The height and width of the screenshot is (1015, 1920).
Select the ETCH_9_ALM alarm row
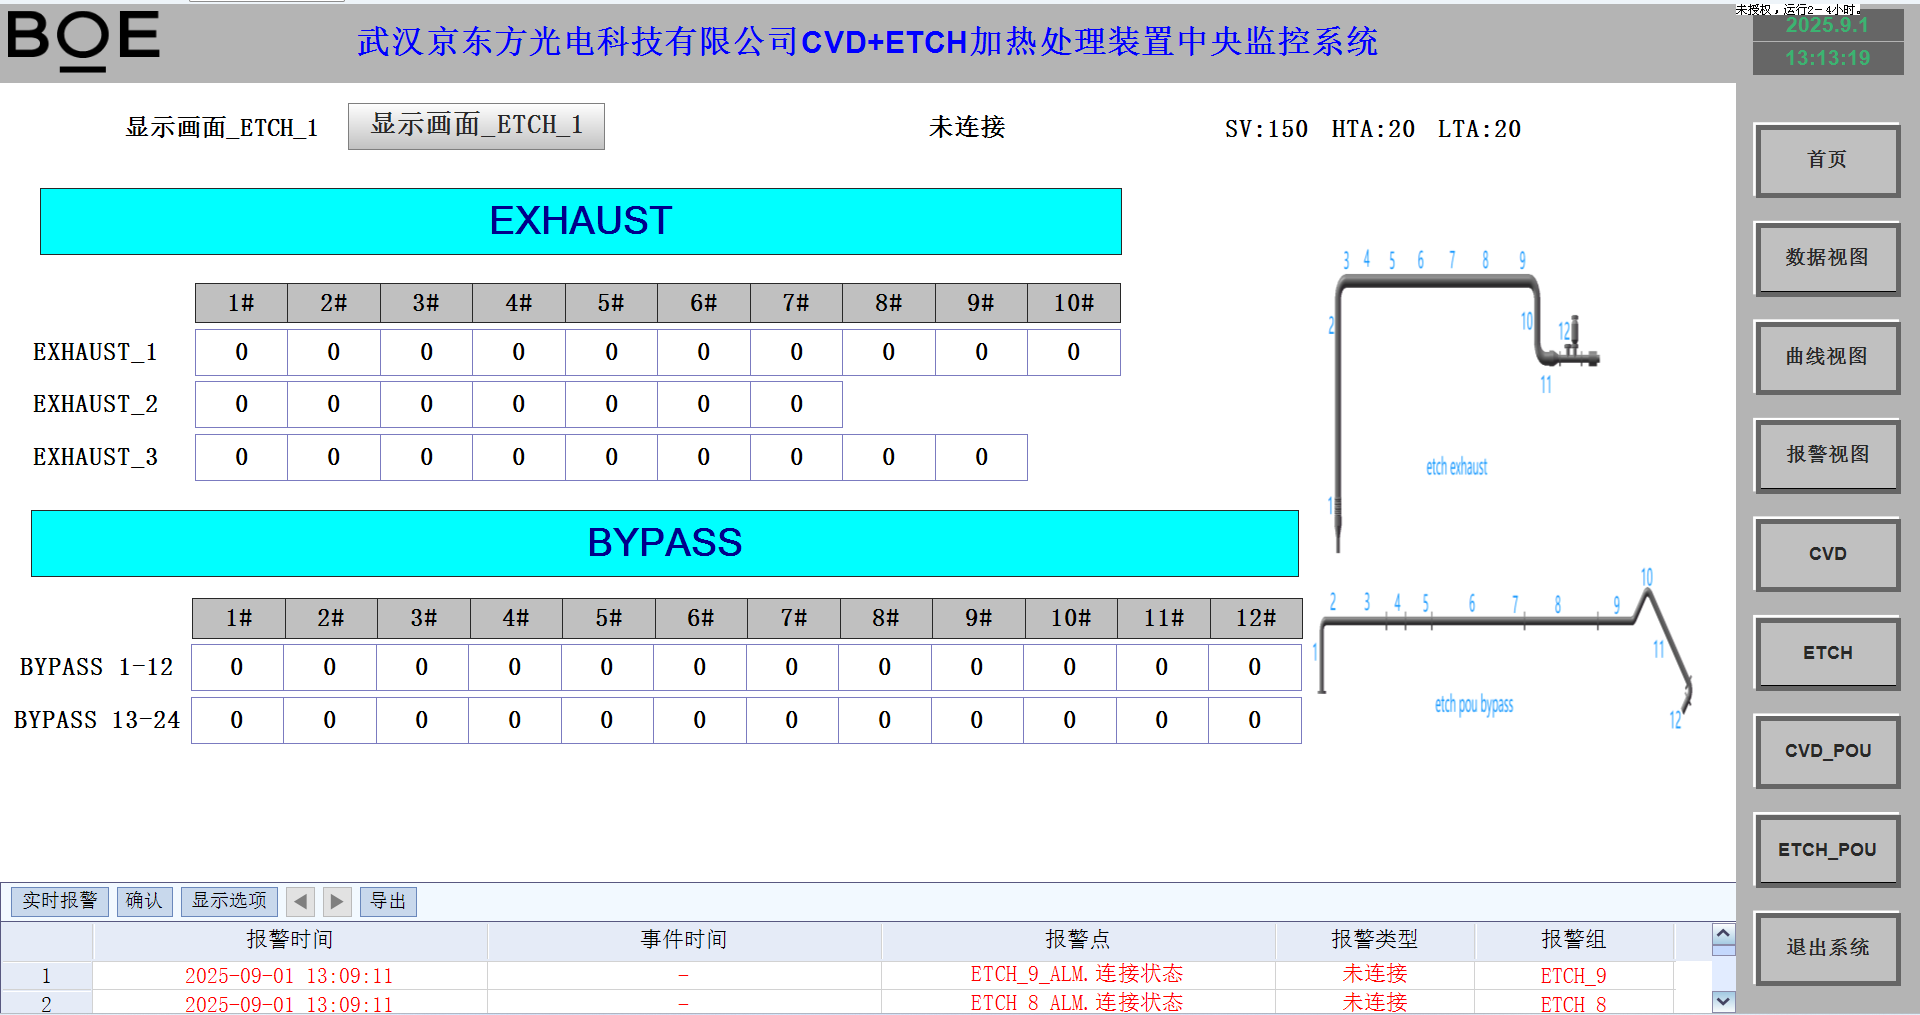click(1076, 975)
